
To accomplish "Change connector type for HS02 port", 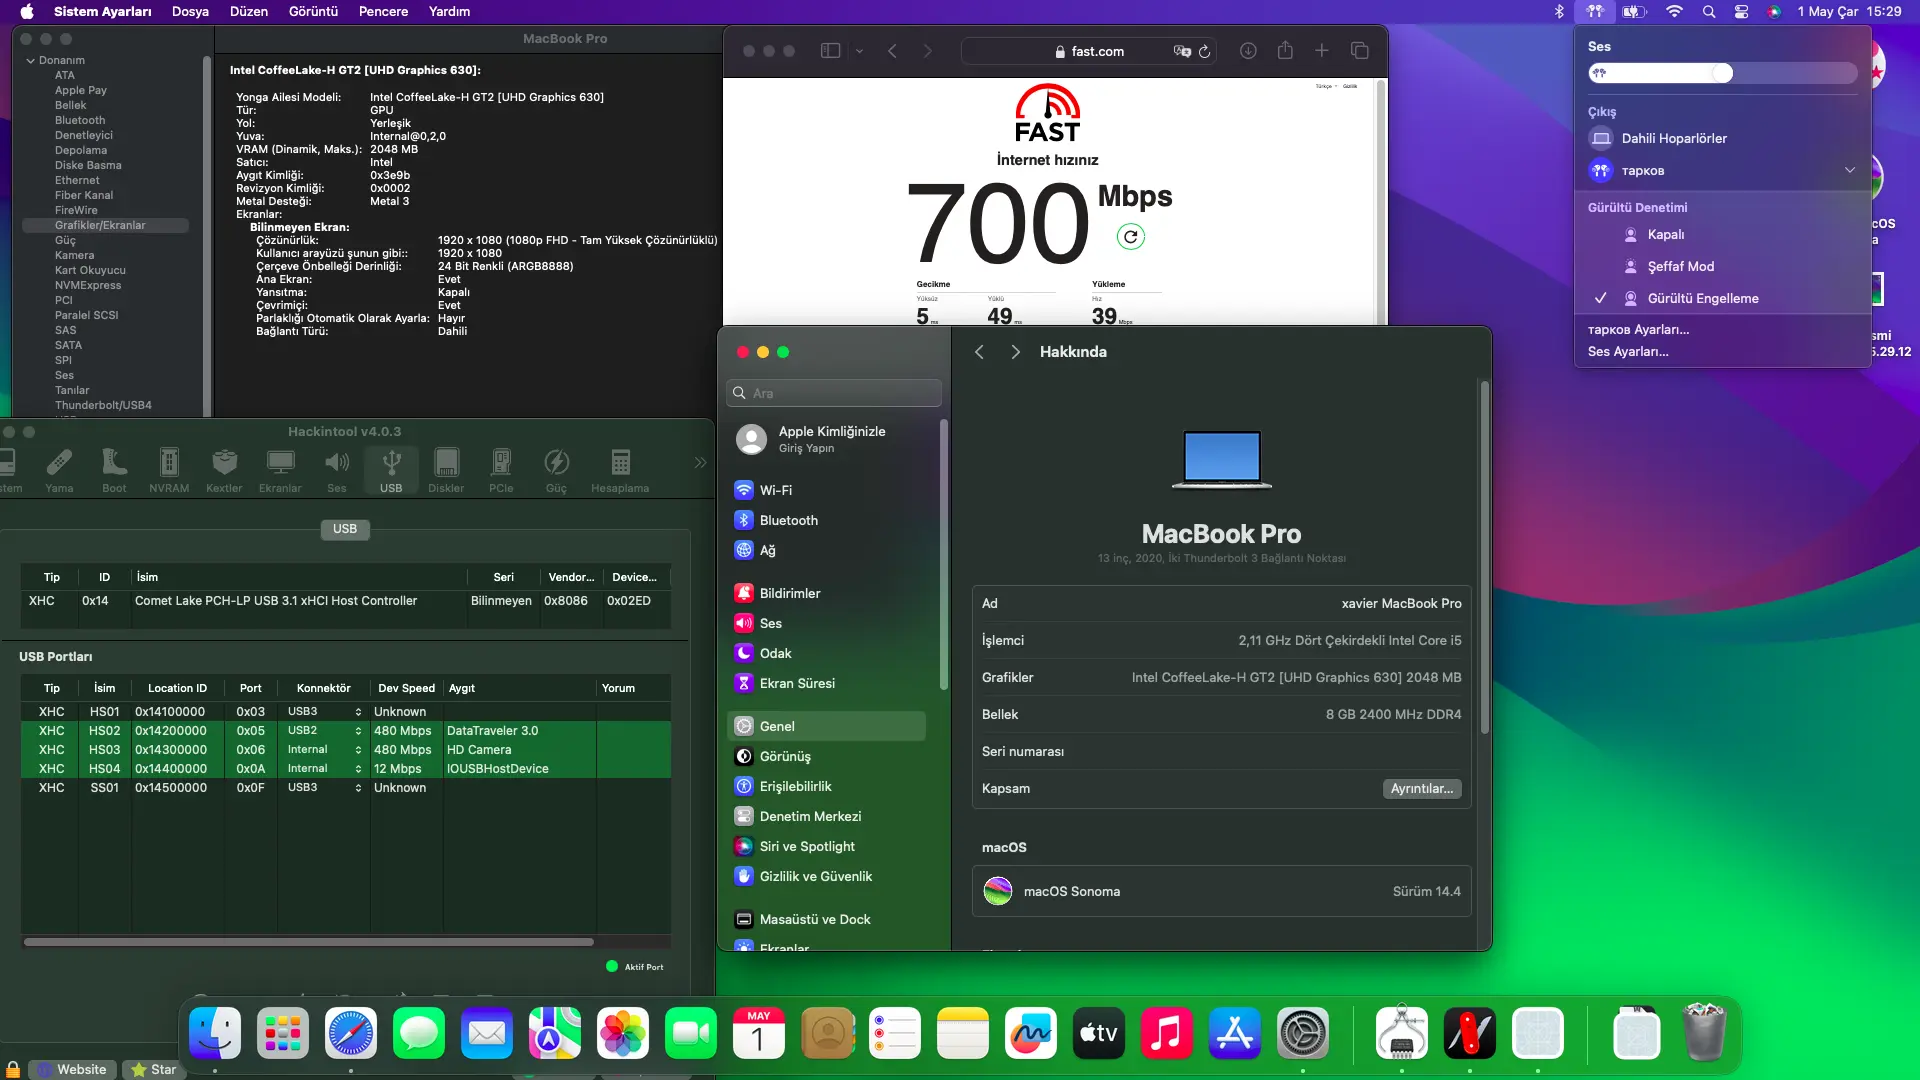I will coord(325,730).
